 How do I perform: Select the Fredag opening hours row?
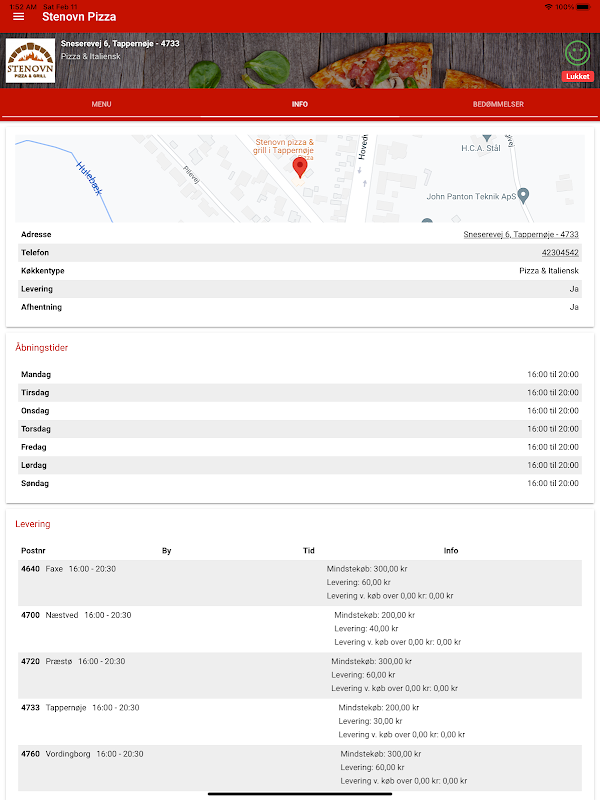300,447
